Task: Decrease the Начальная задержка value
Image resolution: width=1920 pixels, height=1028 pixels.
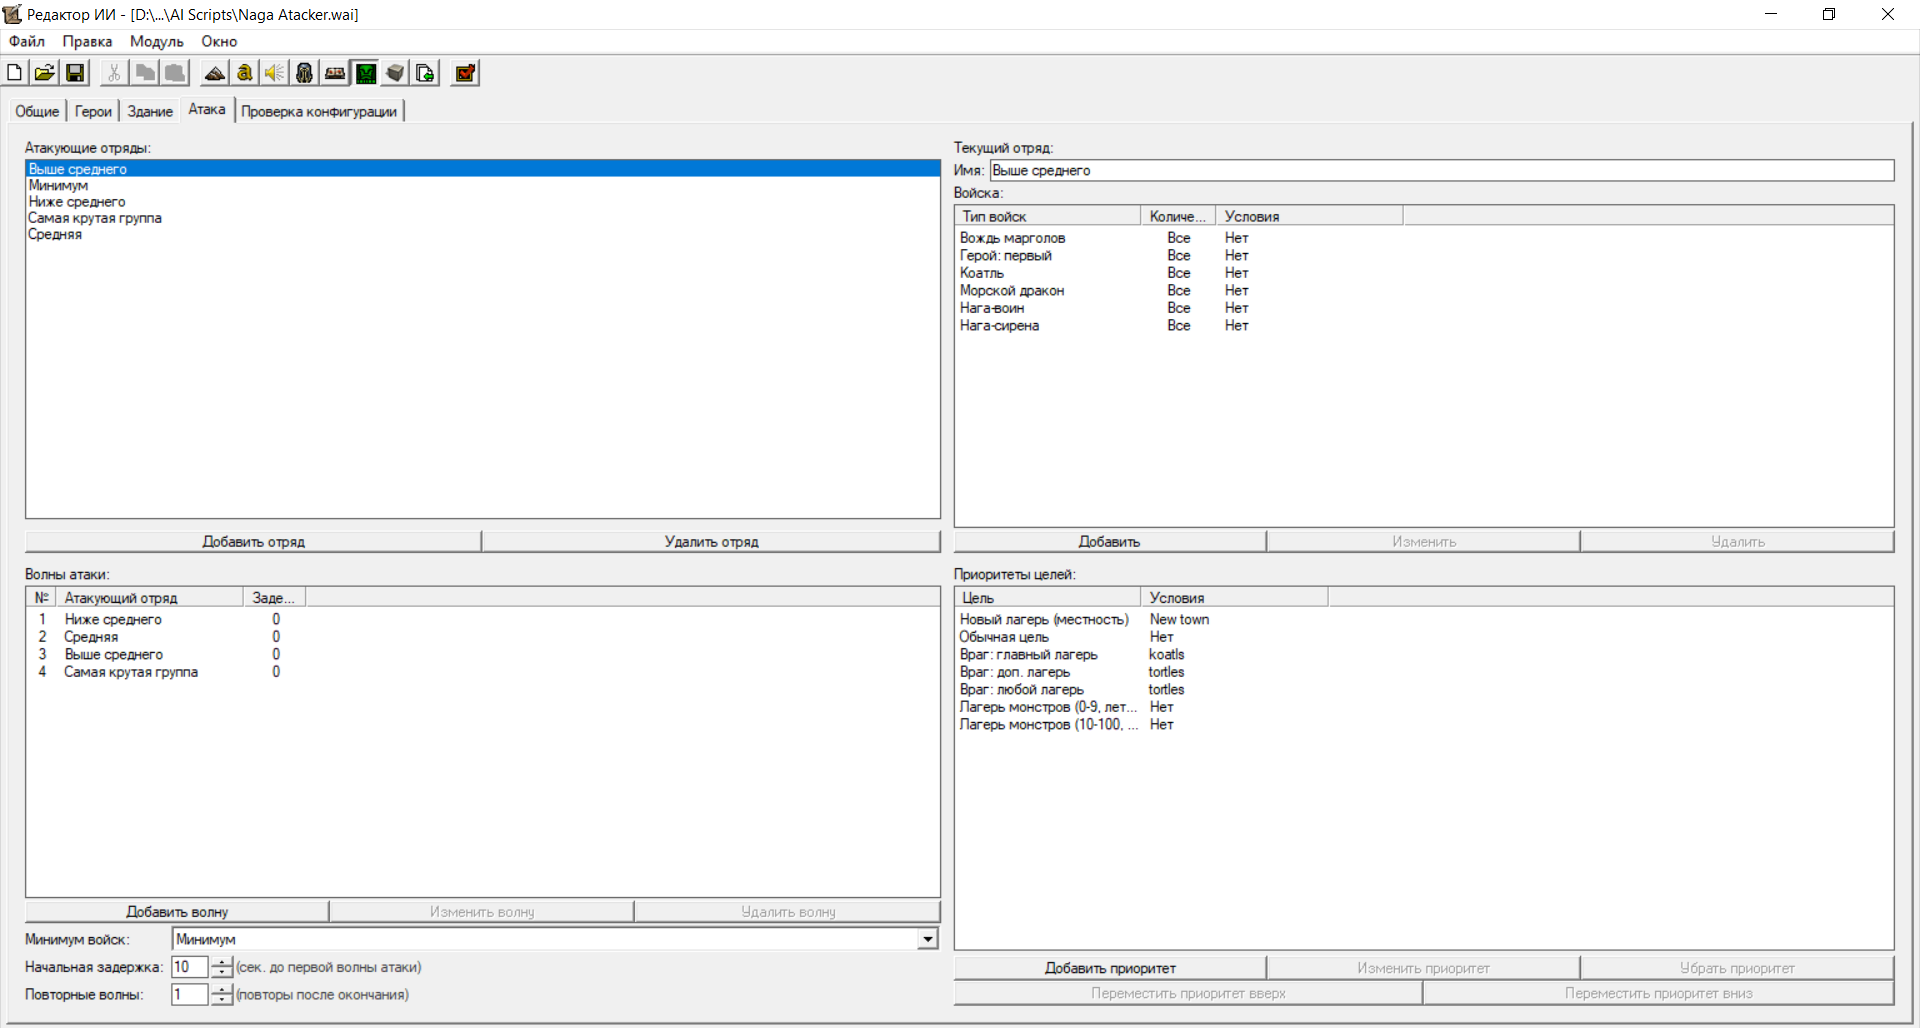Action: [222, 972]
